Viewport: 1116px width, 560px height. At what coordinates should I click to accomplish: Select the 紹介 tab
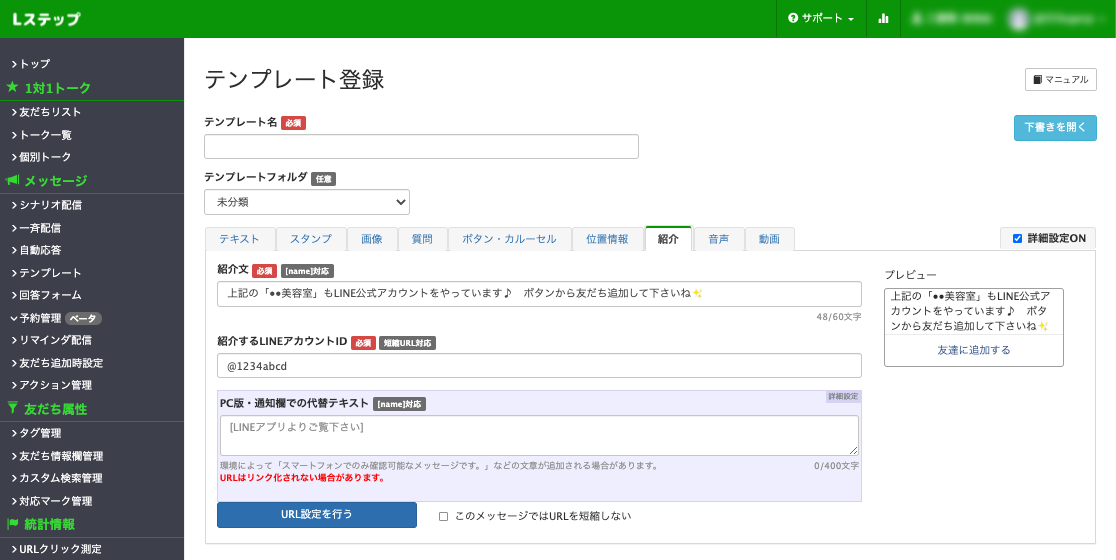click(x=668, y=239)
